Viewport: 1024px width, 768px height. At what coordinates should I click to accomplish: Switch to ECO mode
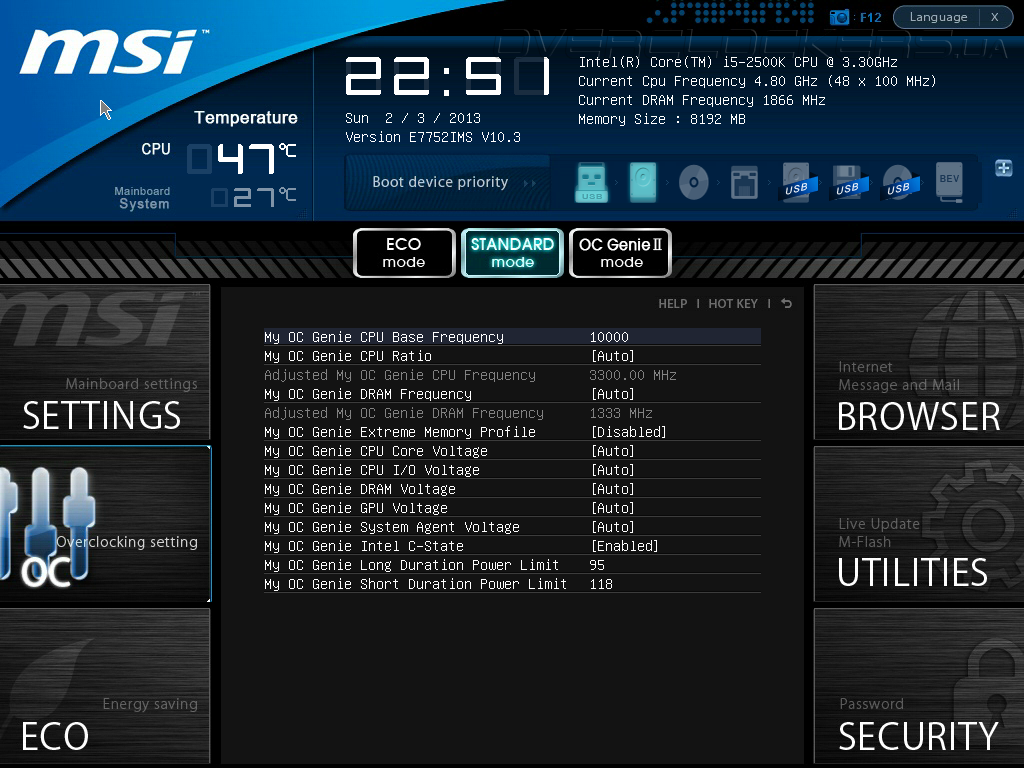coord(404,253)
